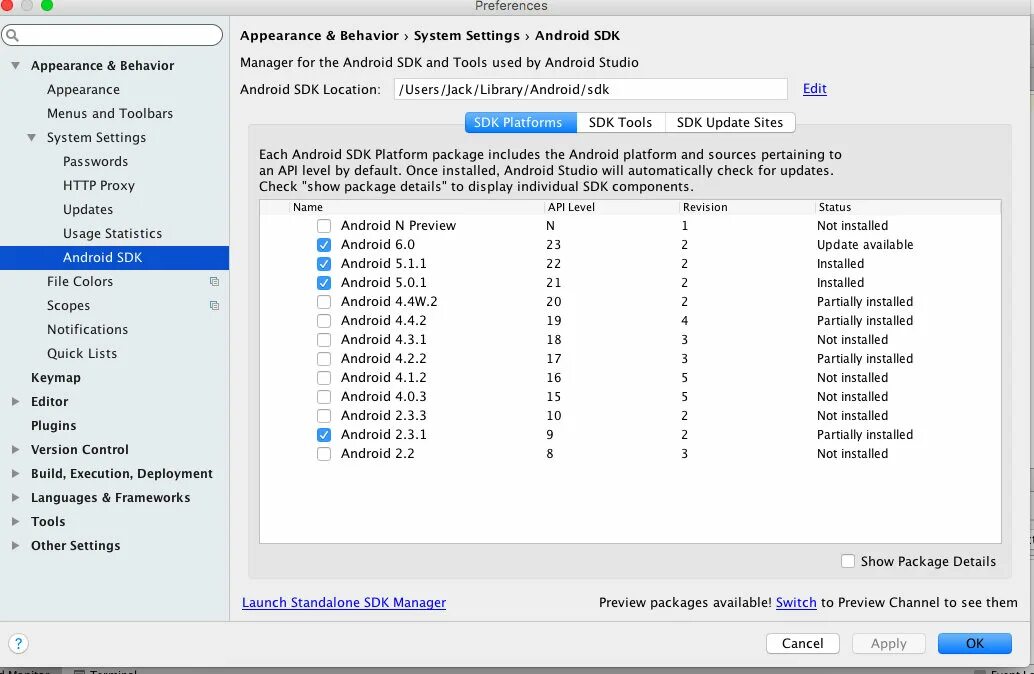The image size is (1034, 674).
Task: Select HTTP Proxy settings
Action: [x=98, y=185]
